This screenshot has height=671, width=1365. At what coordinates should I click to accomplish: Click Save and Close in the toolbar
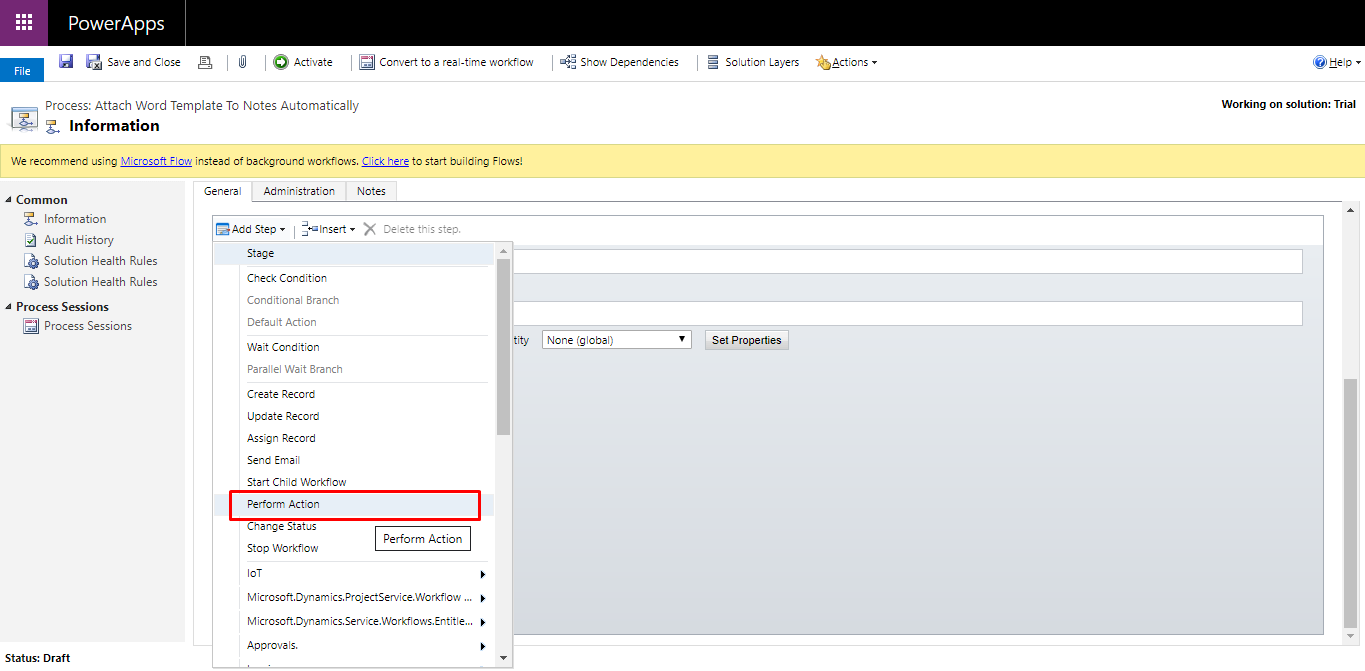(x=133, y=62)
